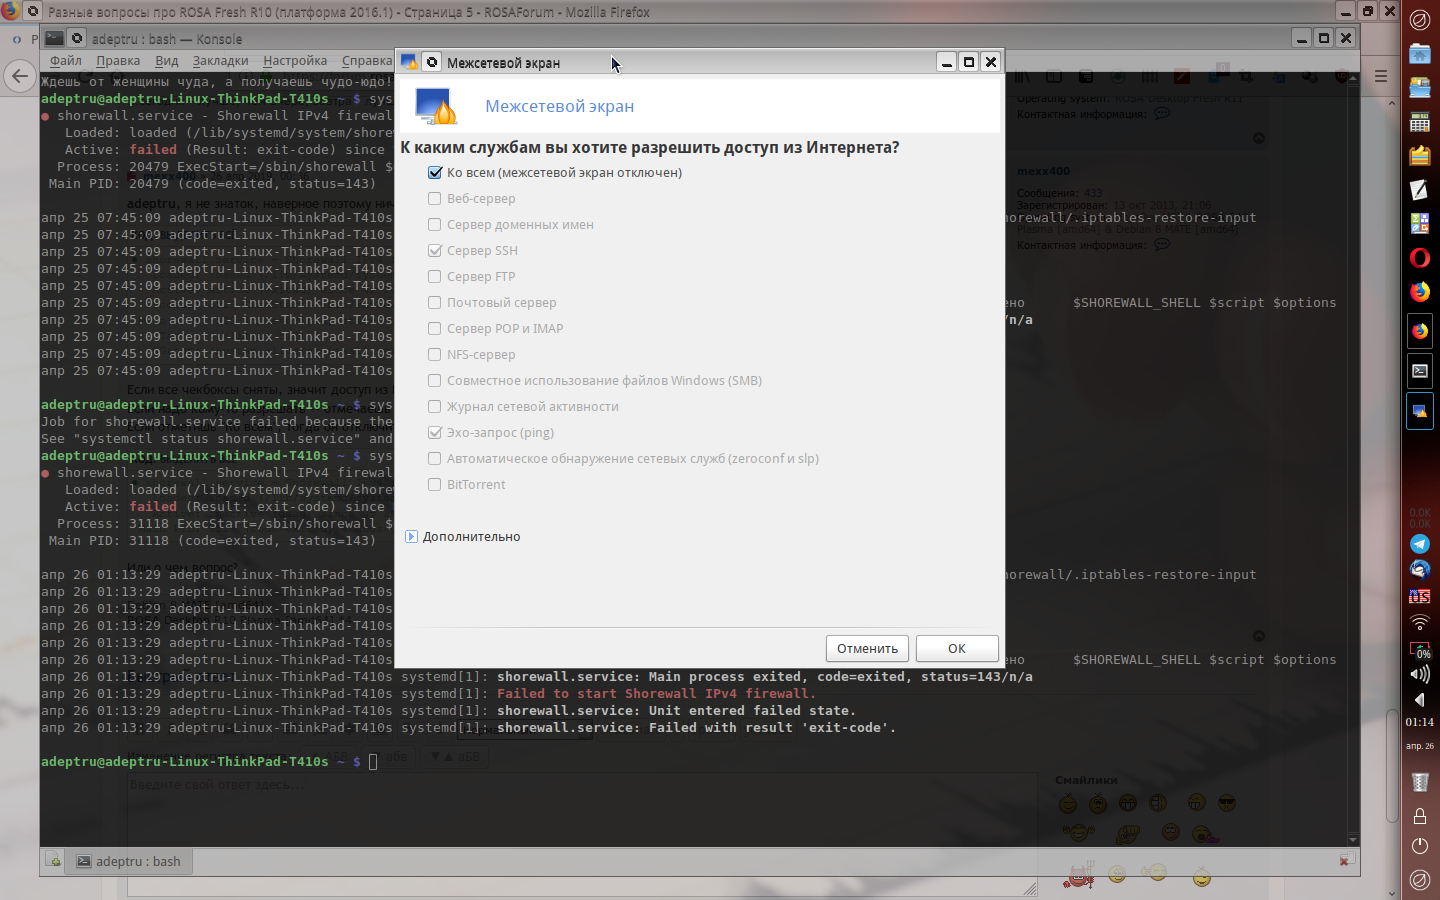The image size is (1440, 900).
Task: Click the Konsole terminal prompt cursor
Action: tap(373, 762)
